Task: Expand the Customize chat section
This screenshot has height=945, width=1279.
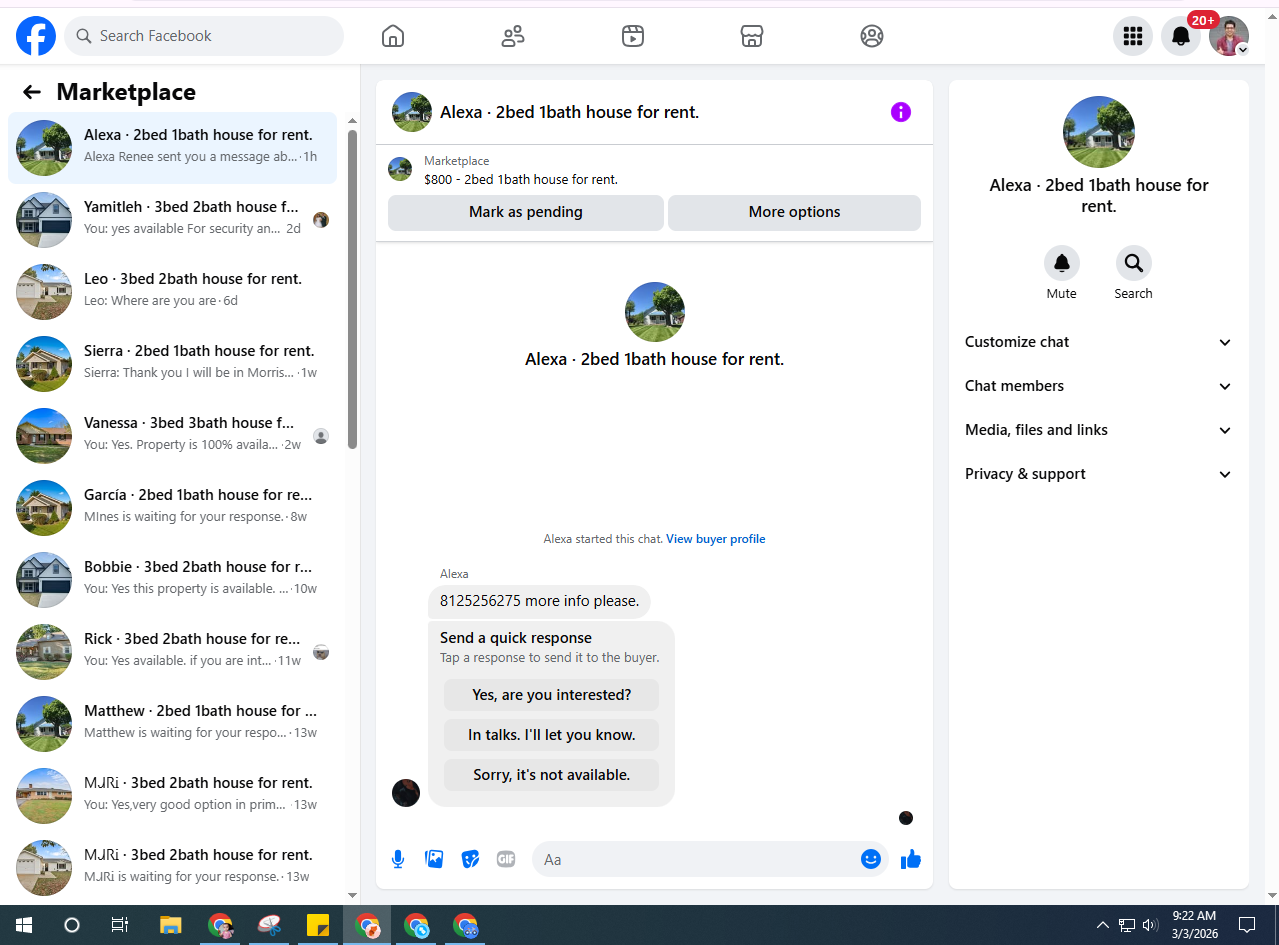Action: tap(1098, 342)
